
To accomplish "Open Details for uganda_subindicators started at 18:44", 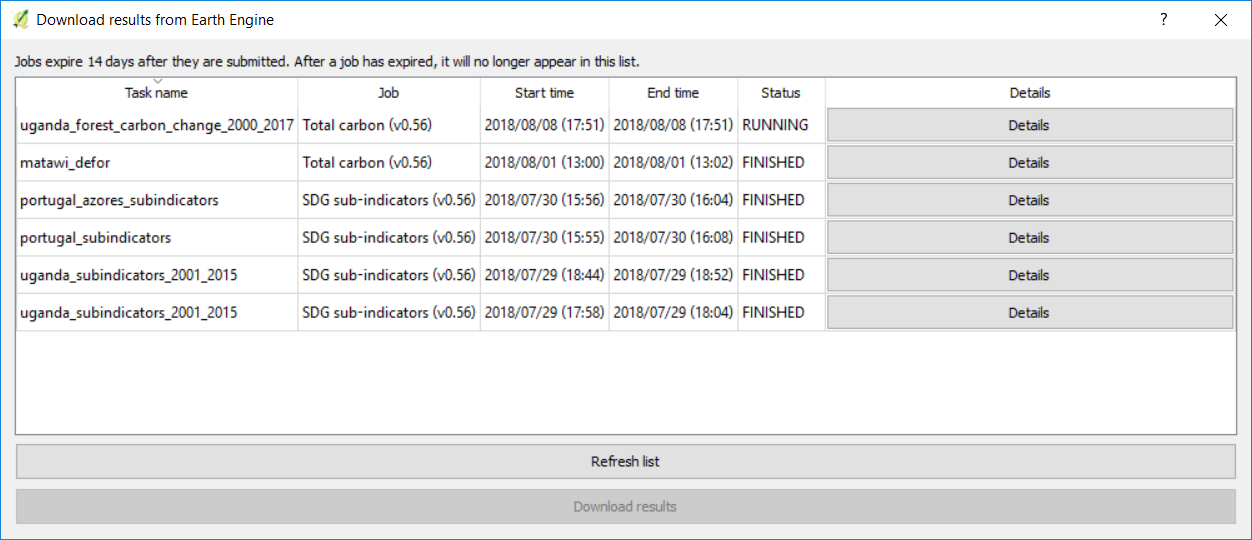I will (1029, 276).
